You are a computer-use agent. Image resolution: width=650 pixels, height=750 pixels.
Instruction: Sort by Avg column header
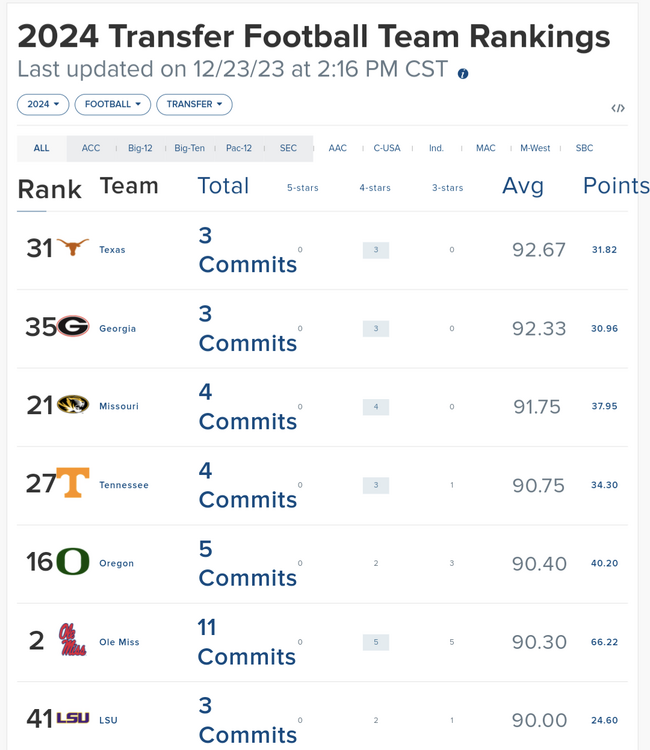click(x=522, y=186)
